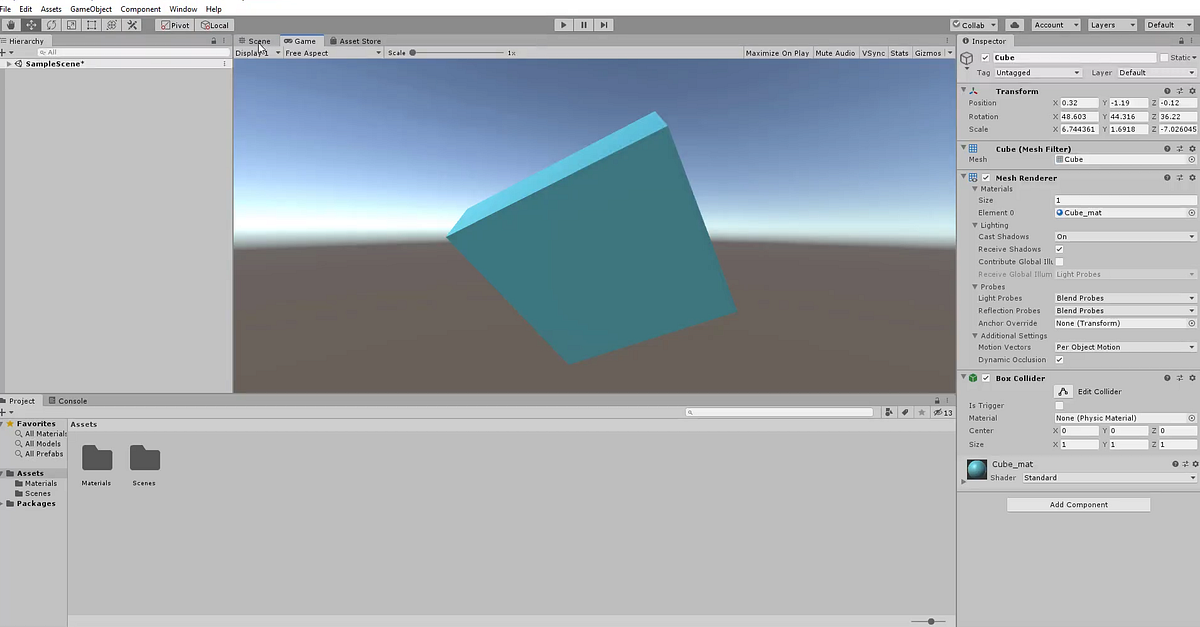This screenshot has width=1200, height=627.
Task: Switch to the Scene tab
Action: (x=256, y=41)
